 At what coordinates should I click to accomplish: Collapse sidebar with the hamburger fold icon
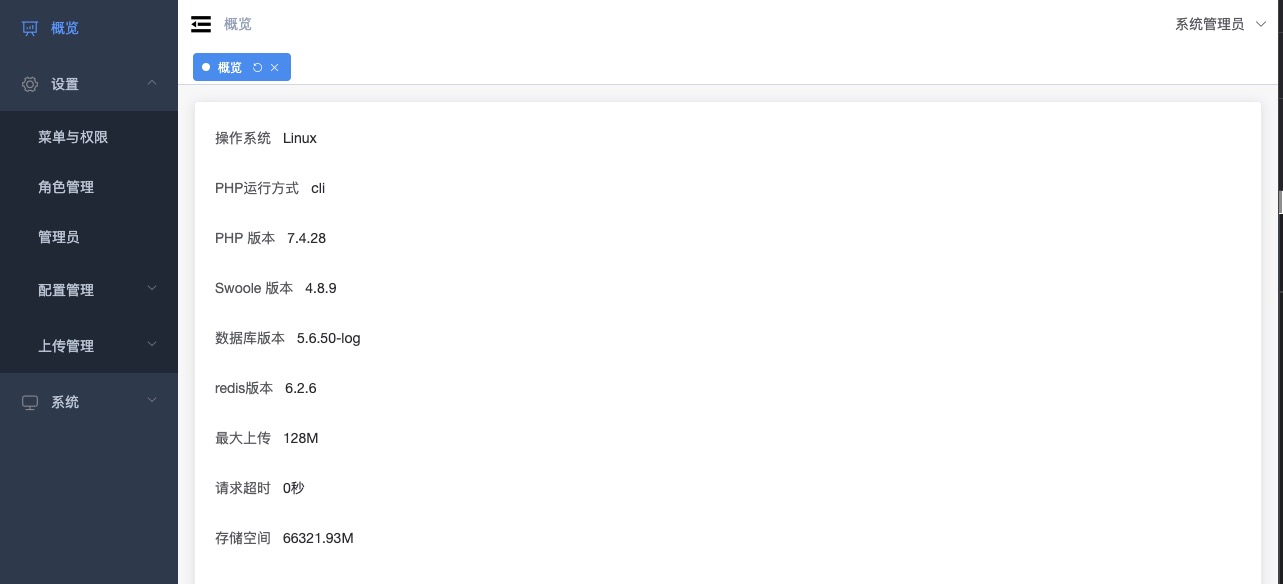(x=201, y=24)
